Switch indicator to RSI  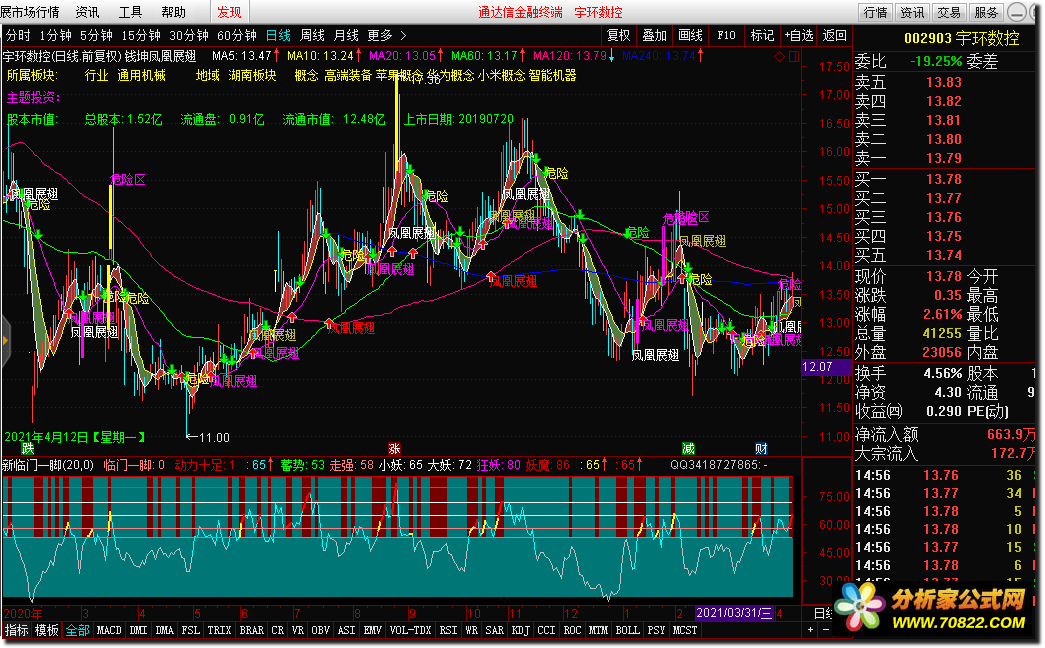point(449,630)
